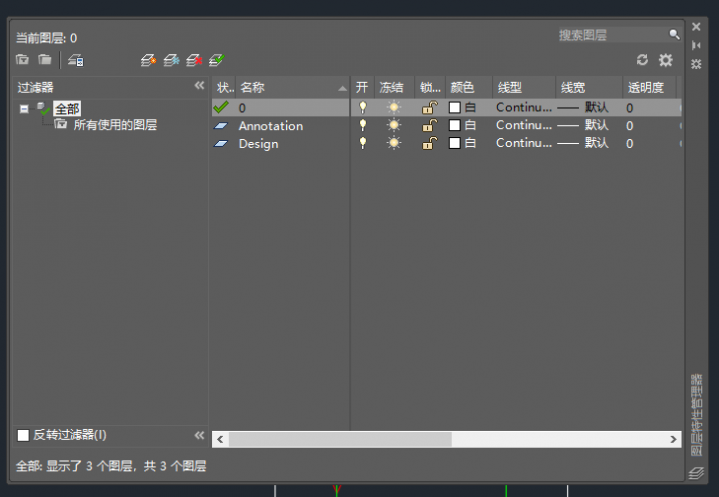
Task: Click the Delete Layer icon
Action: [194, 60]
